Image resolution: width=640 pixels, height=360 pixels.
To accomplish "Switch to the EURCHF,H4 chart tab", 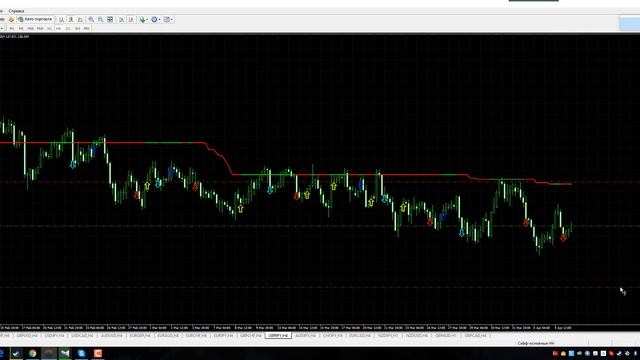I will click(x=196, y=336).
